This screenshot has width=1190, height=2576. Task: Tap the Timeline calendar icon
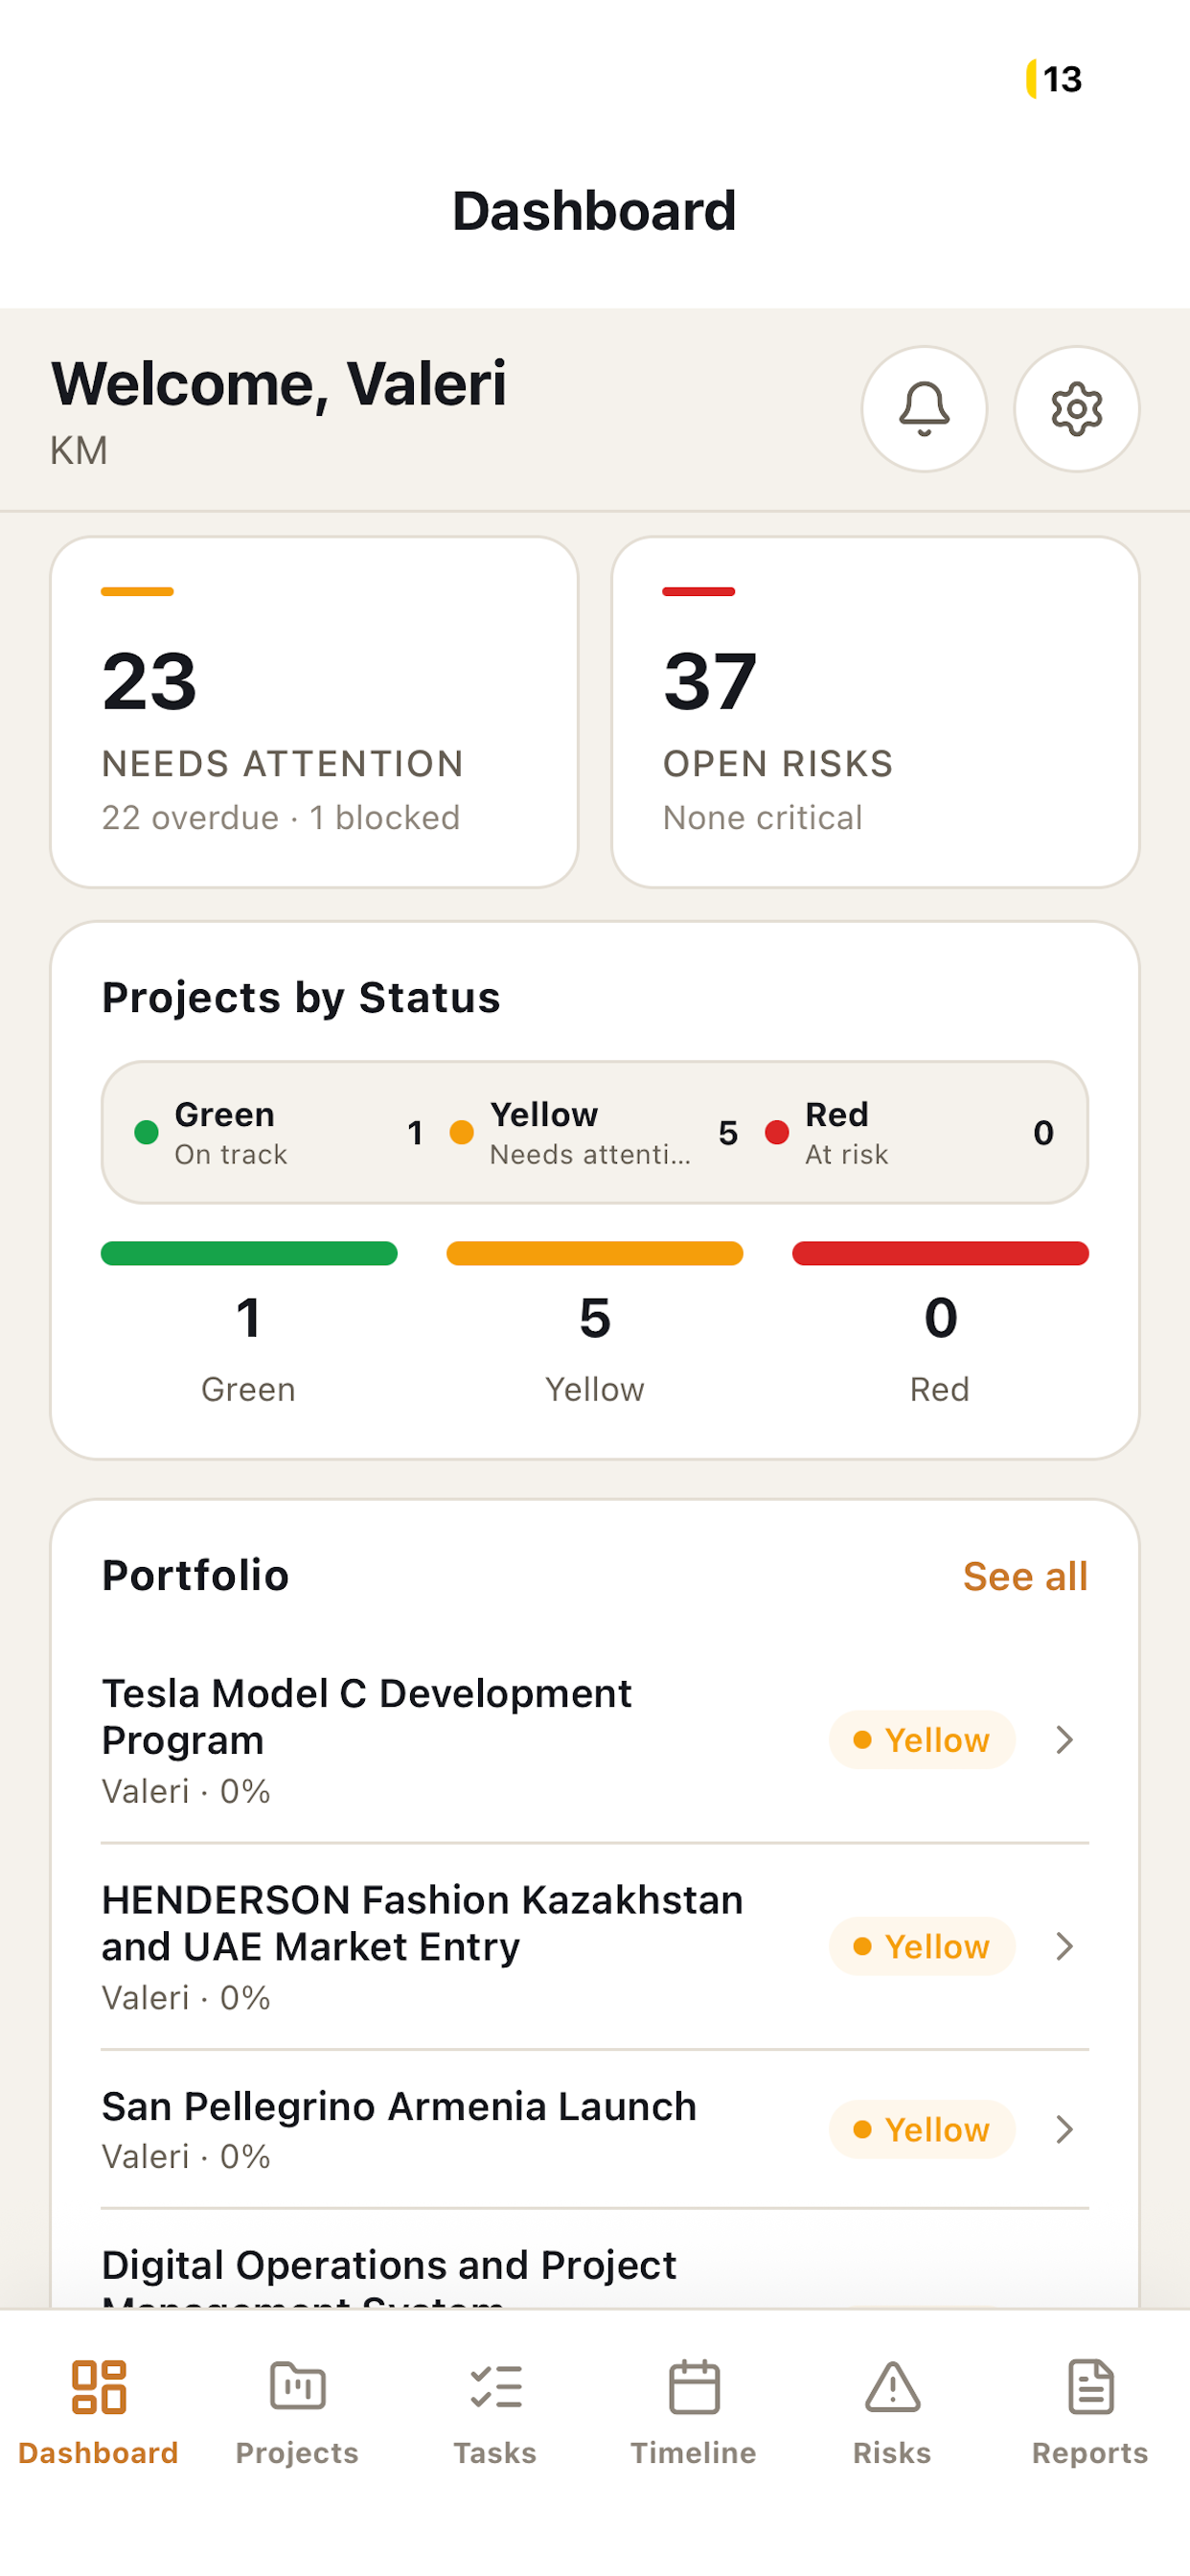pyautogui.click(x=693, y=2387)
